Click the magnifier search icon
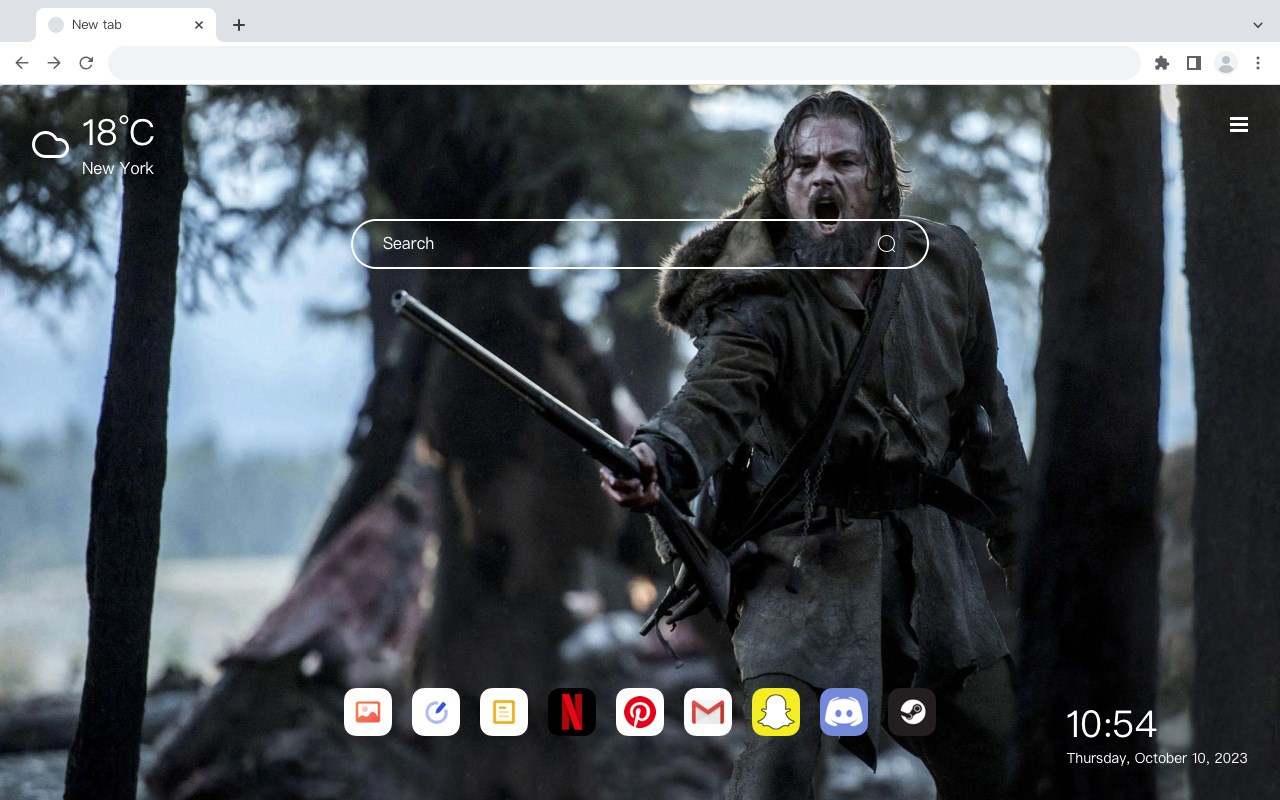 887,244
